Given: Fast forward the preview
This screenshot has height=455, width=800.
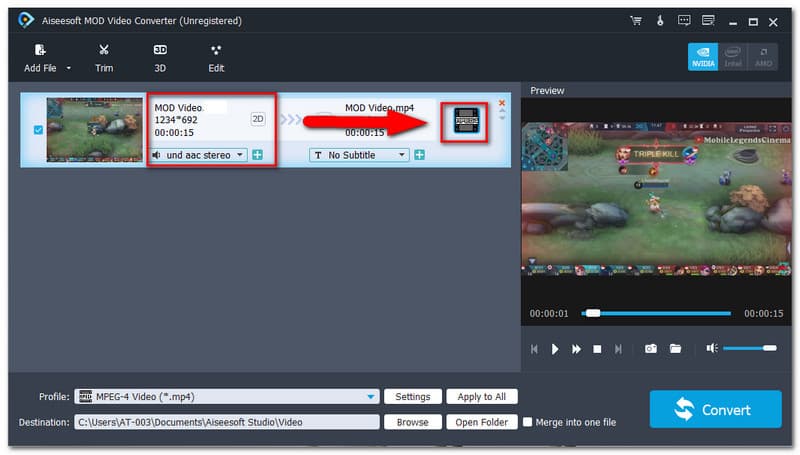Looking at the screenshot, I should coord(576,349).
